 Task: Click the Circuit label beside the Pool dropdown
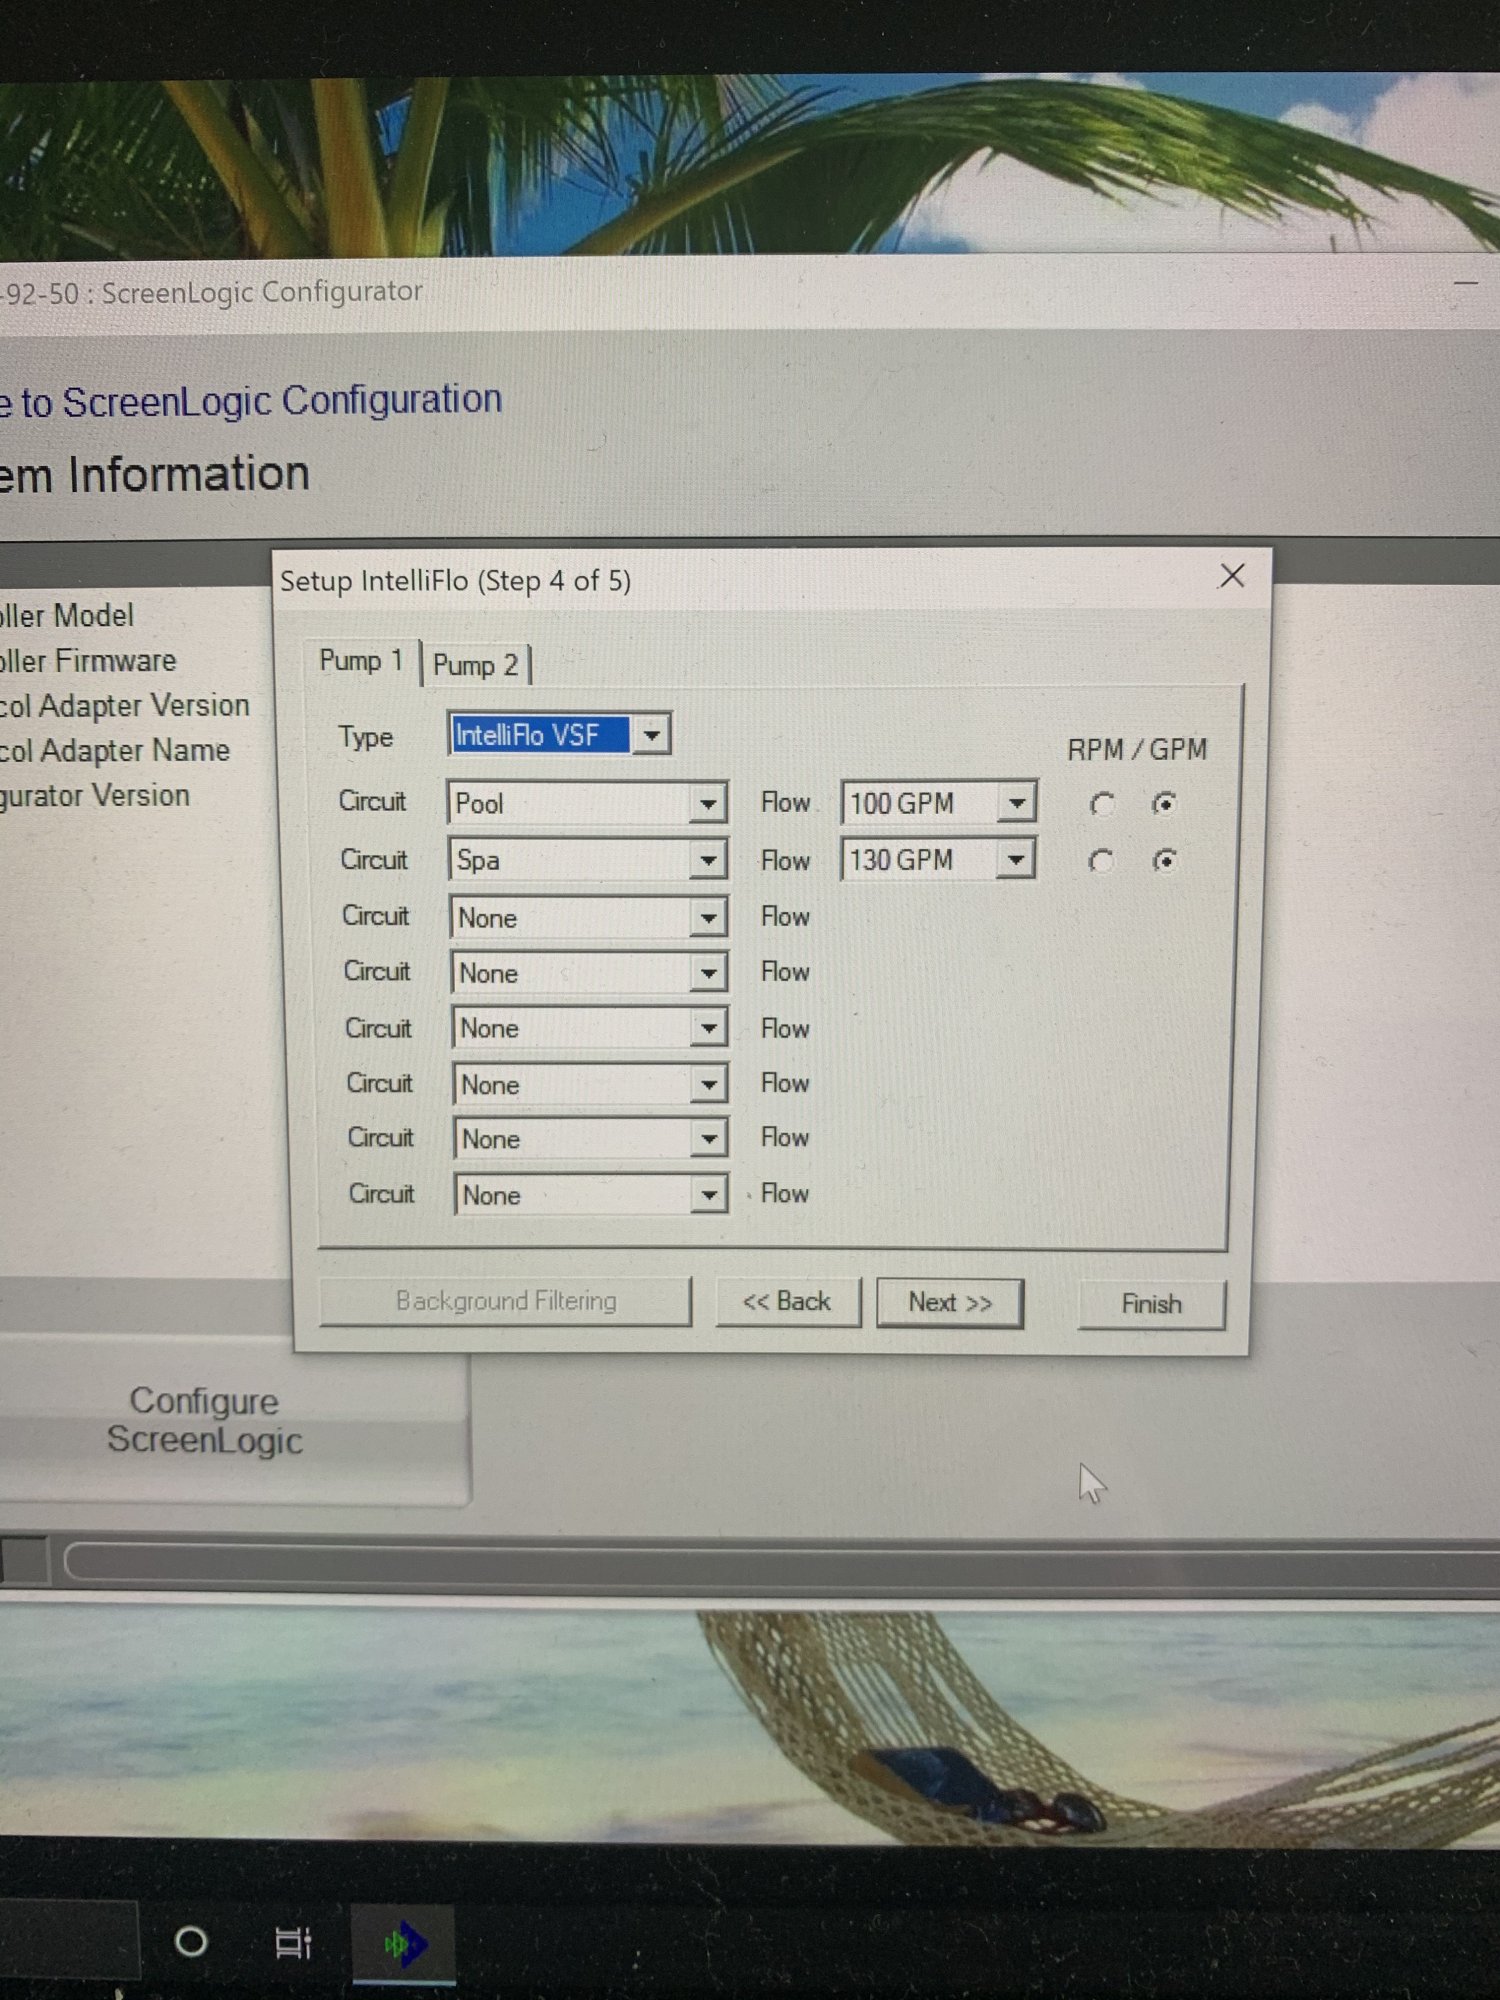(x=372, y=801)
